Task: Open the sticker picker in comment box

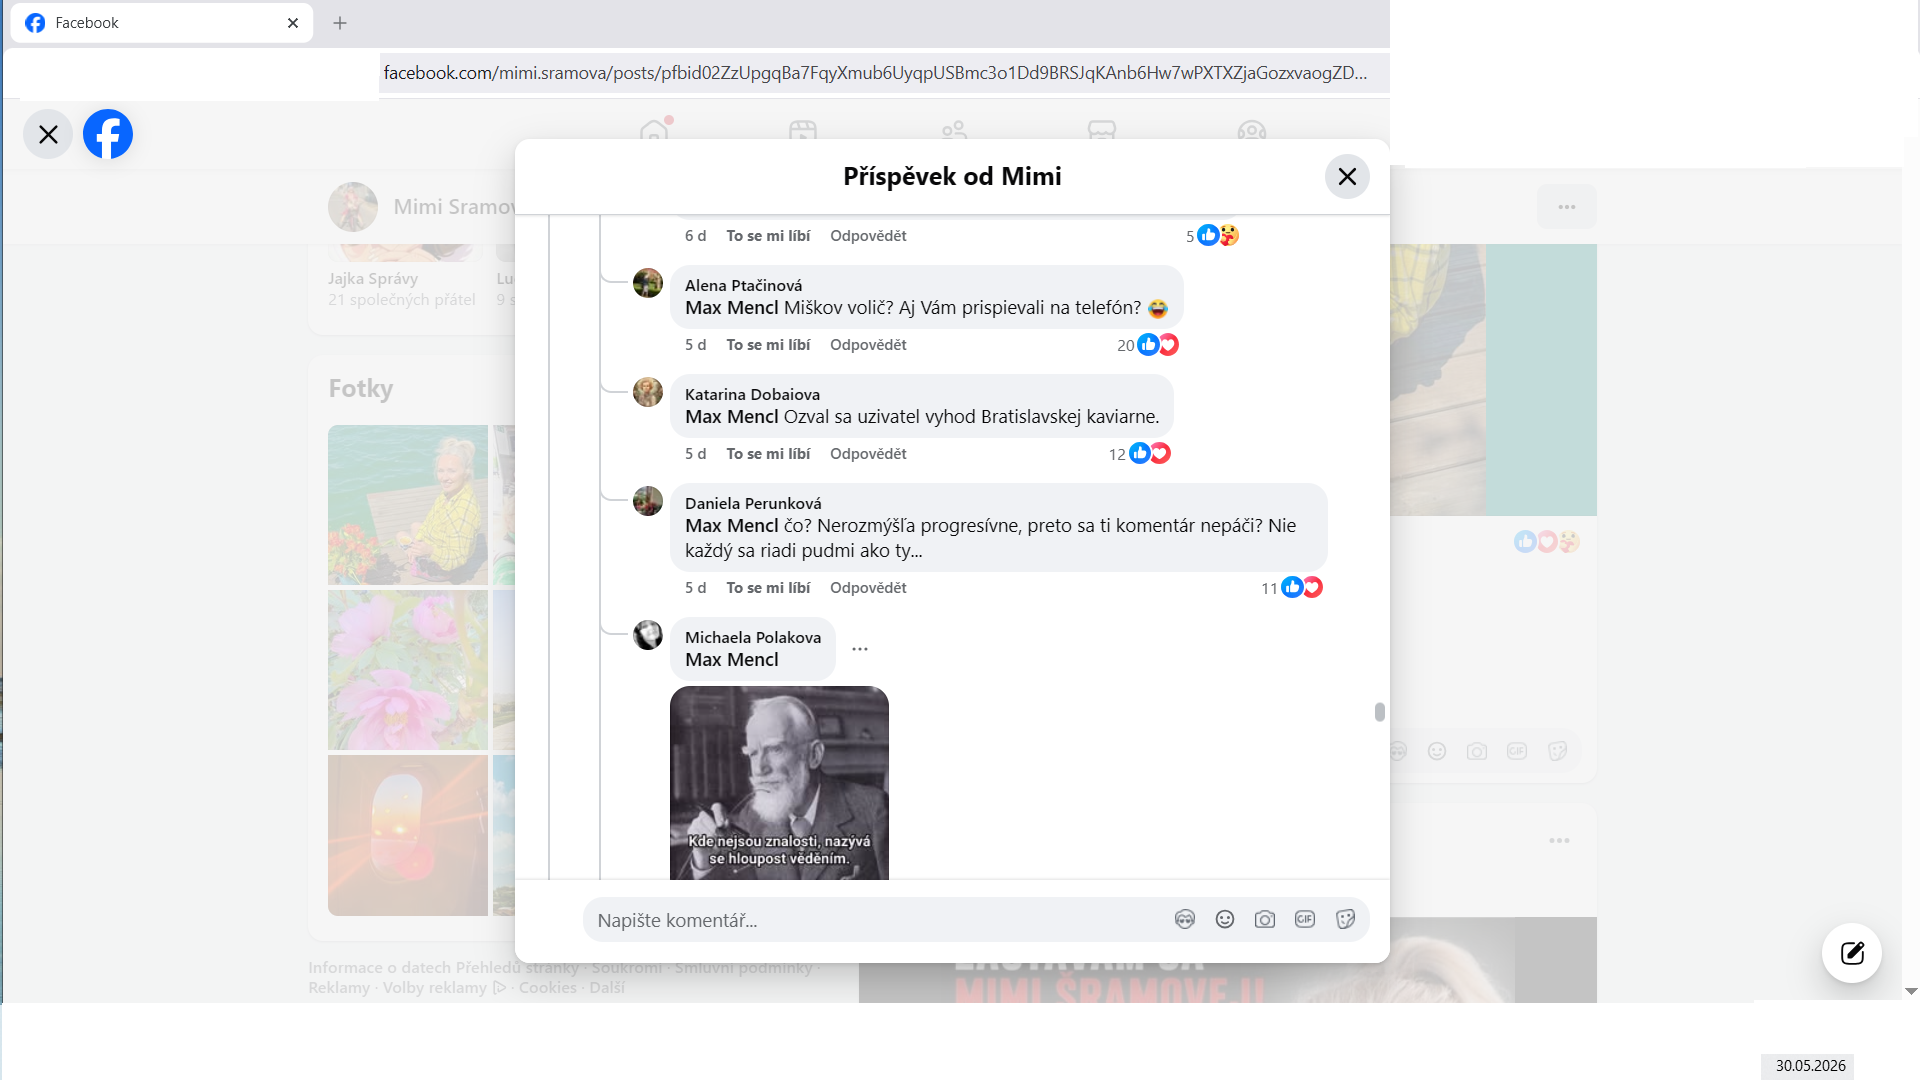Action: pos(1345,920)
